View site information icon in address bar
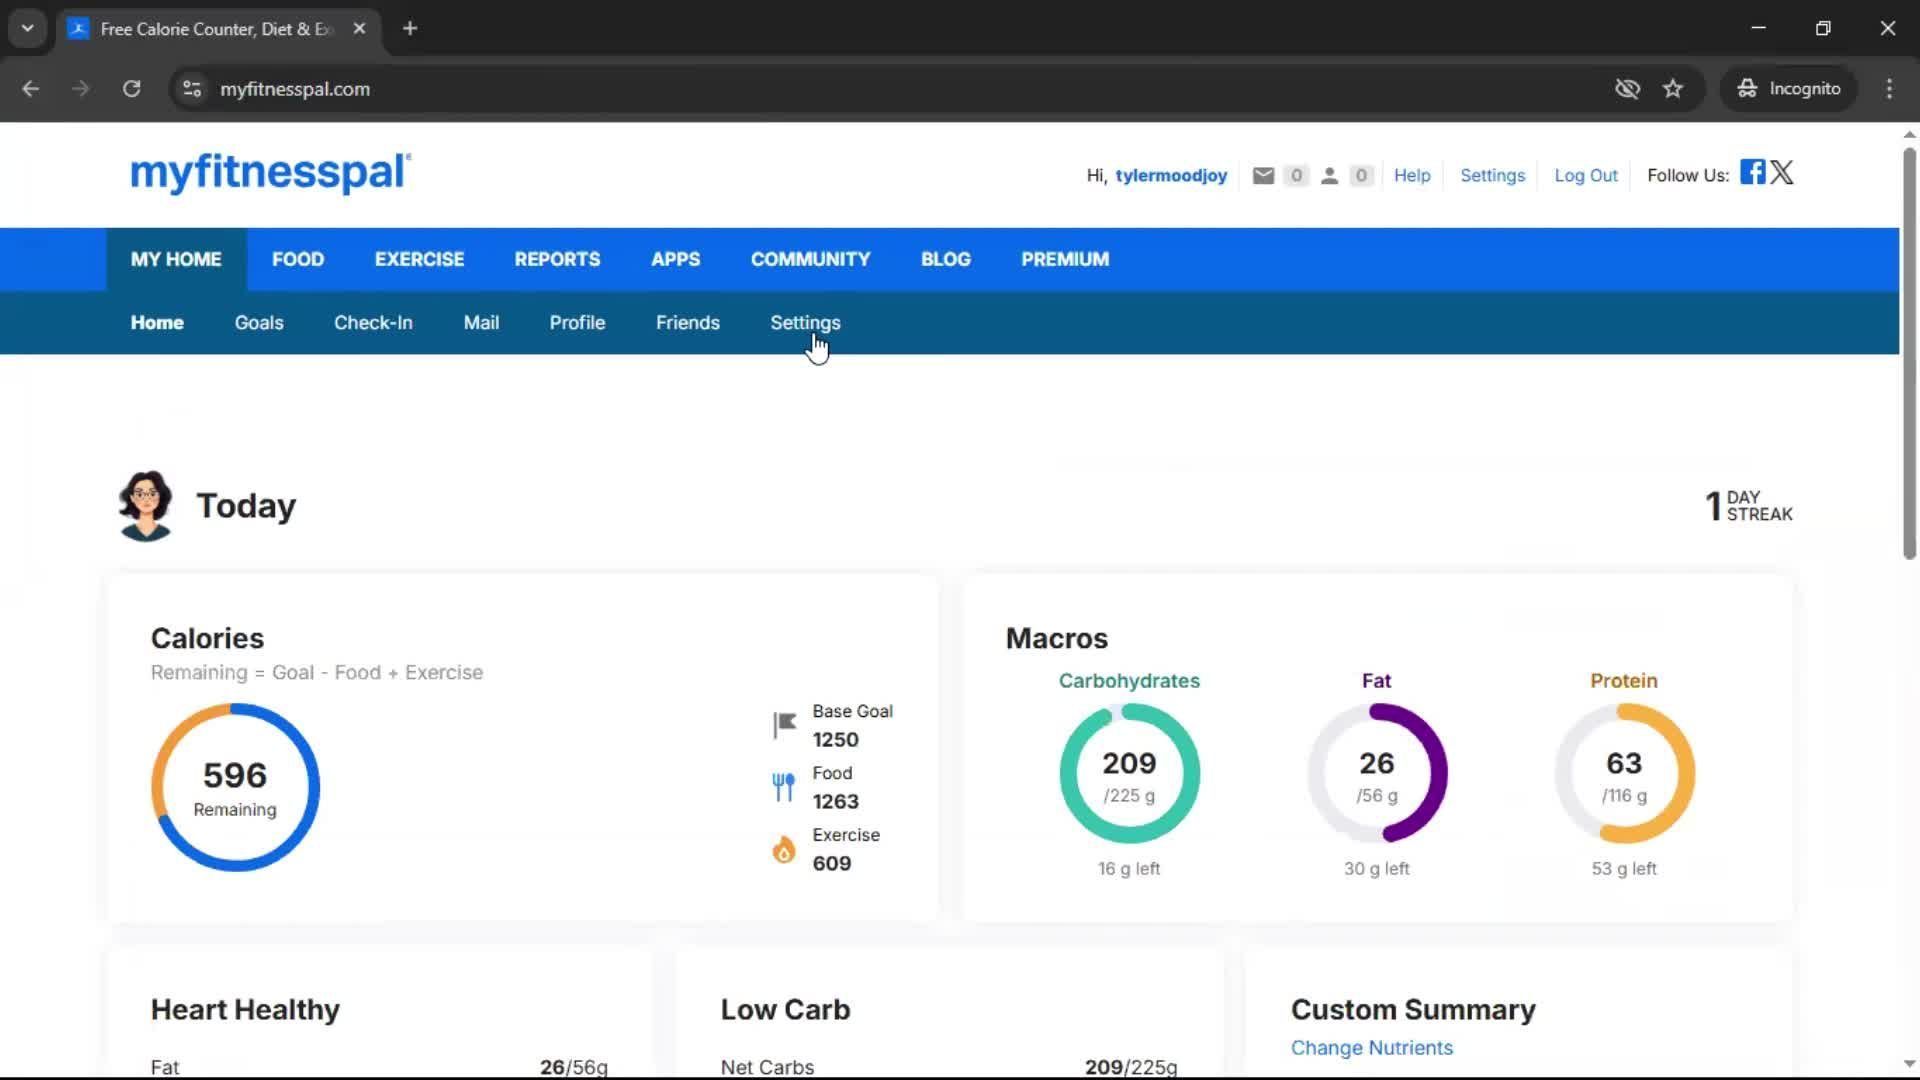 (192, 89)
